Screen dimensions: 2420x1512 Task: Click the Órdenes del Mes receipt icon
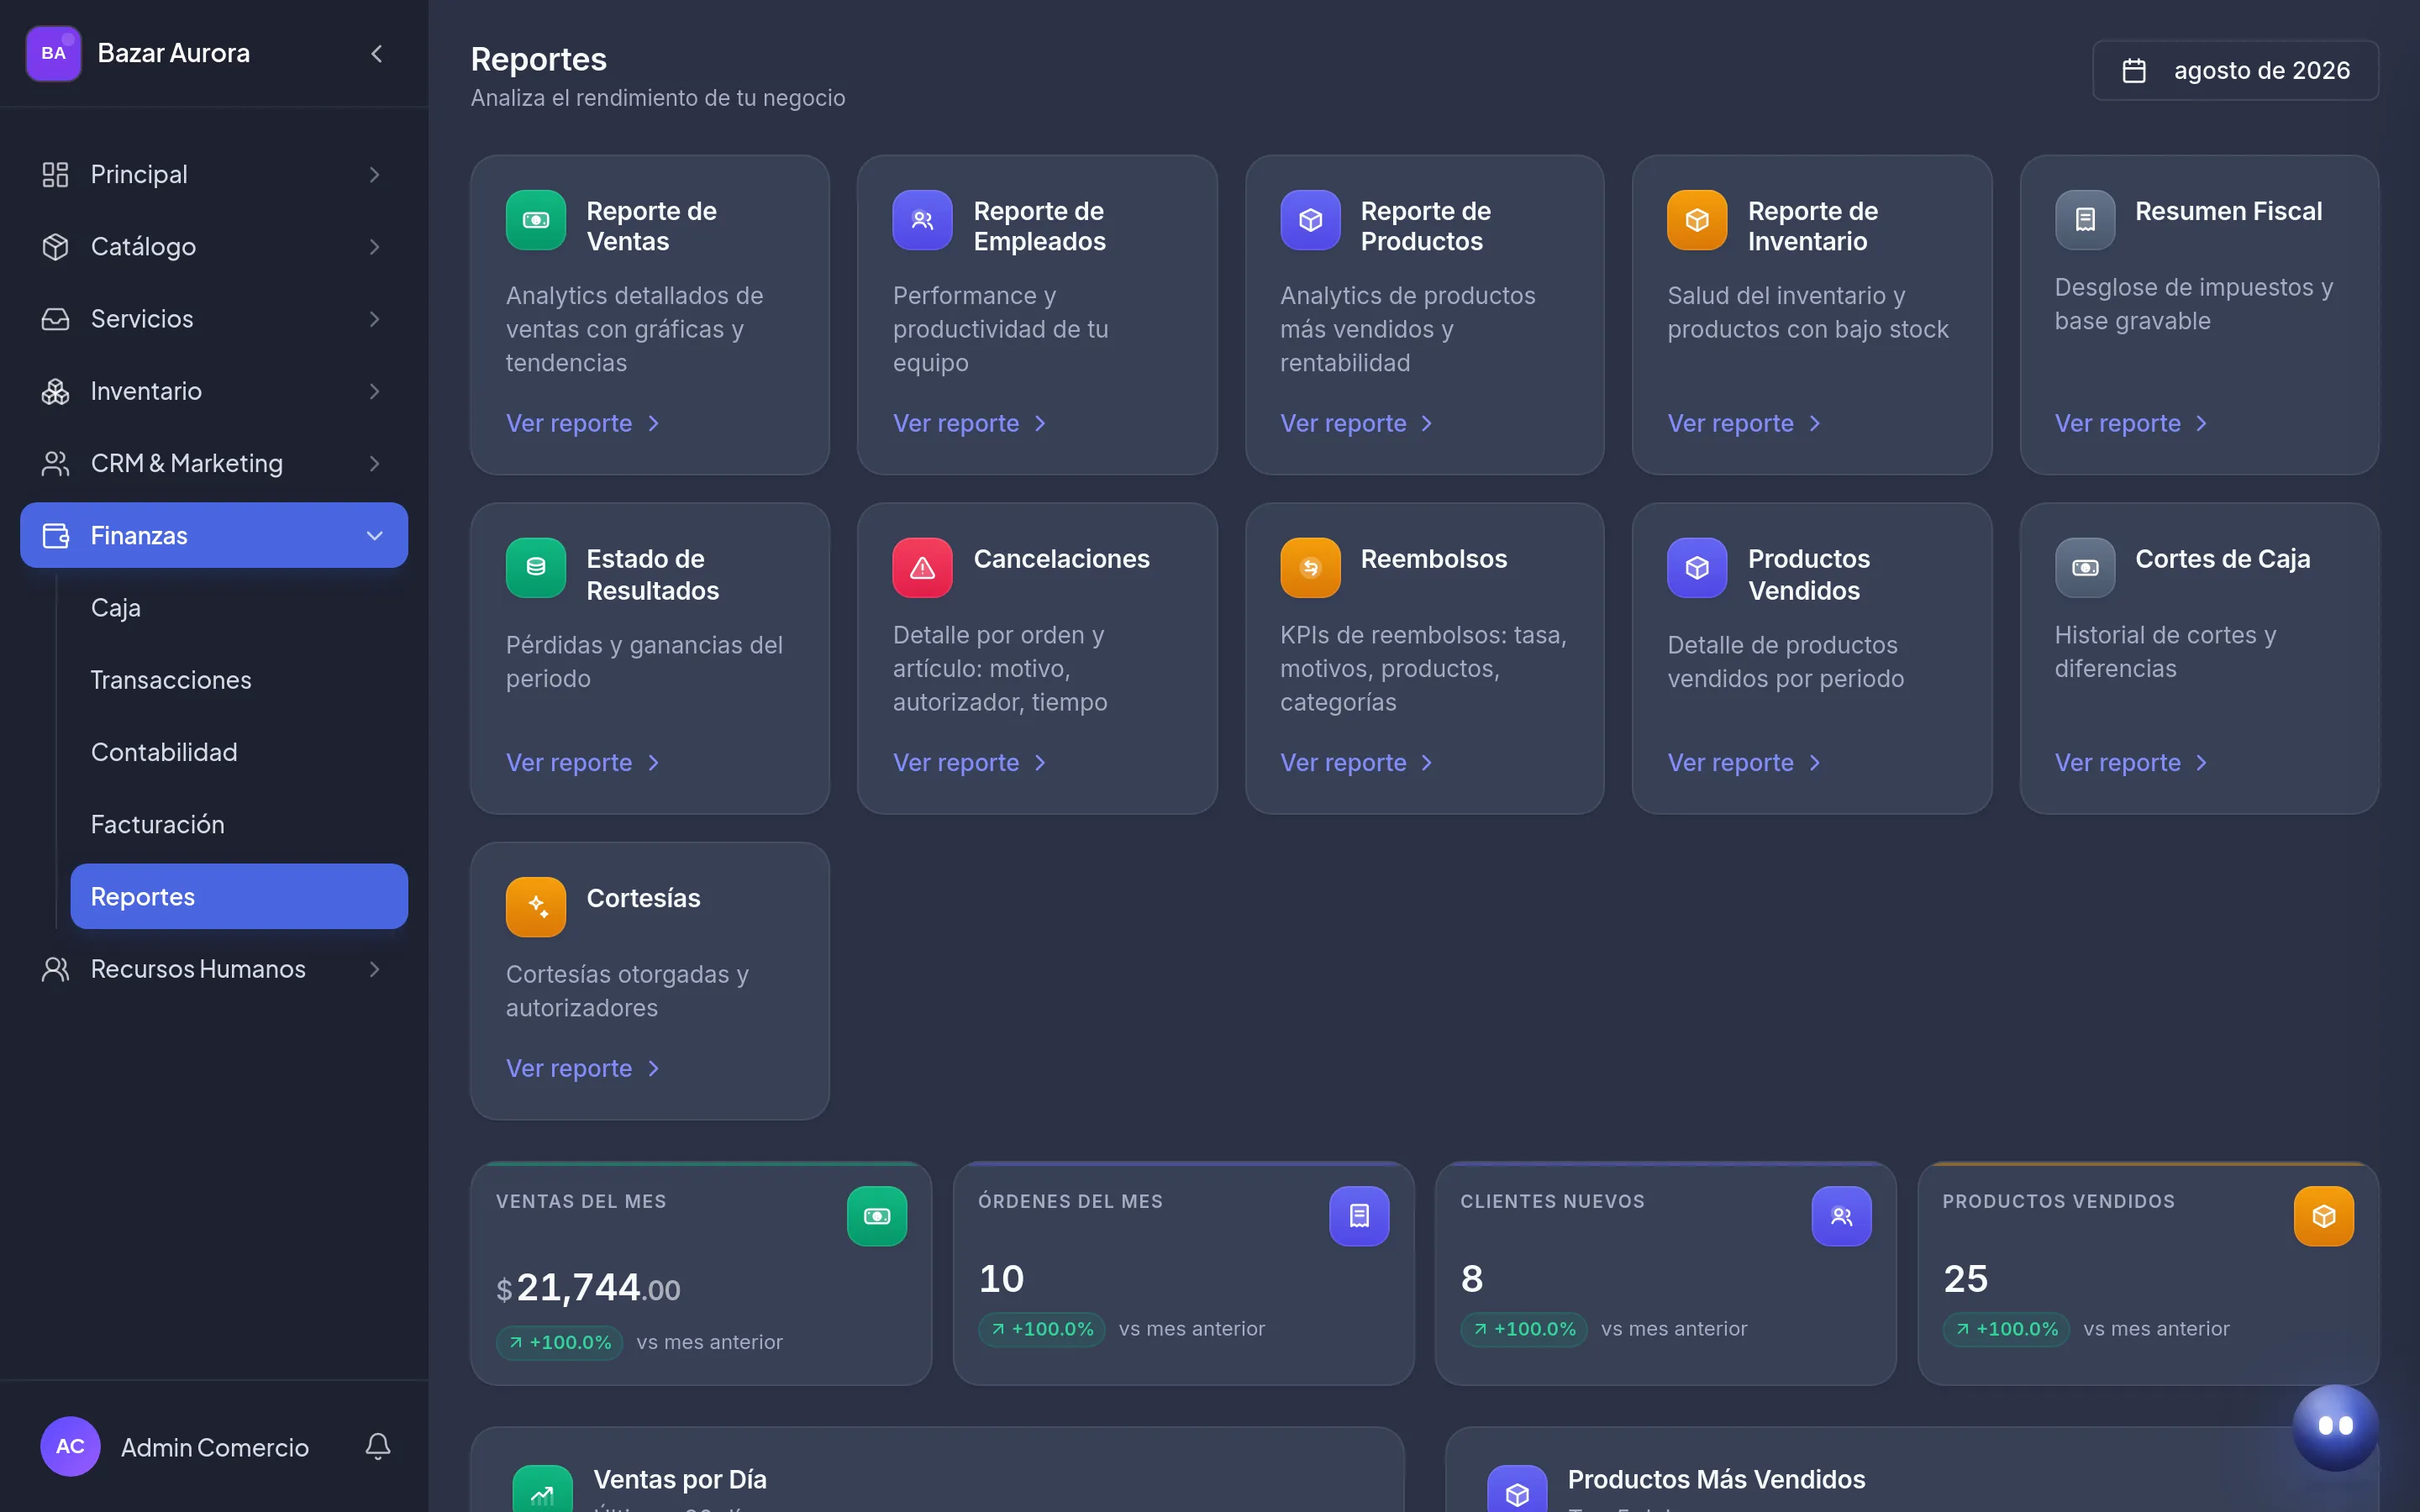coord(1359,1216)
